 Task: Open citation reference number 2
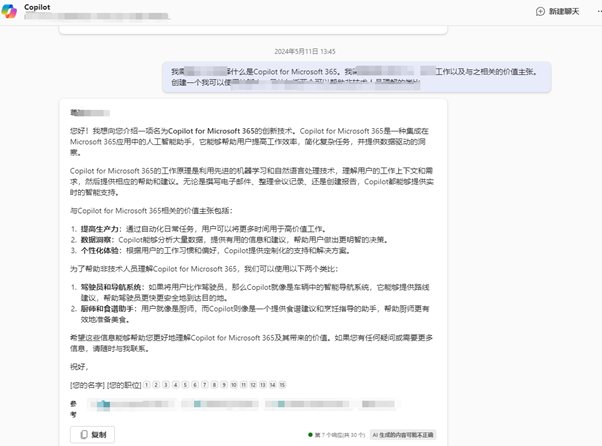[x=156, y=385]
